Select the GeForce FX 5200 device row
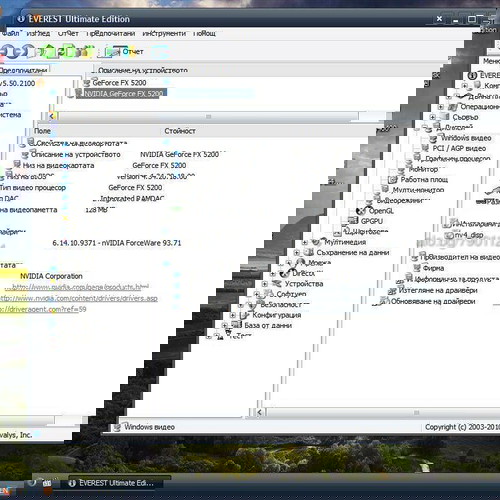Image resolution: width=500 pixels, height=500 pixels. [x=119, y=83]
